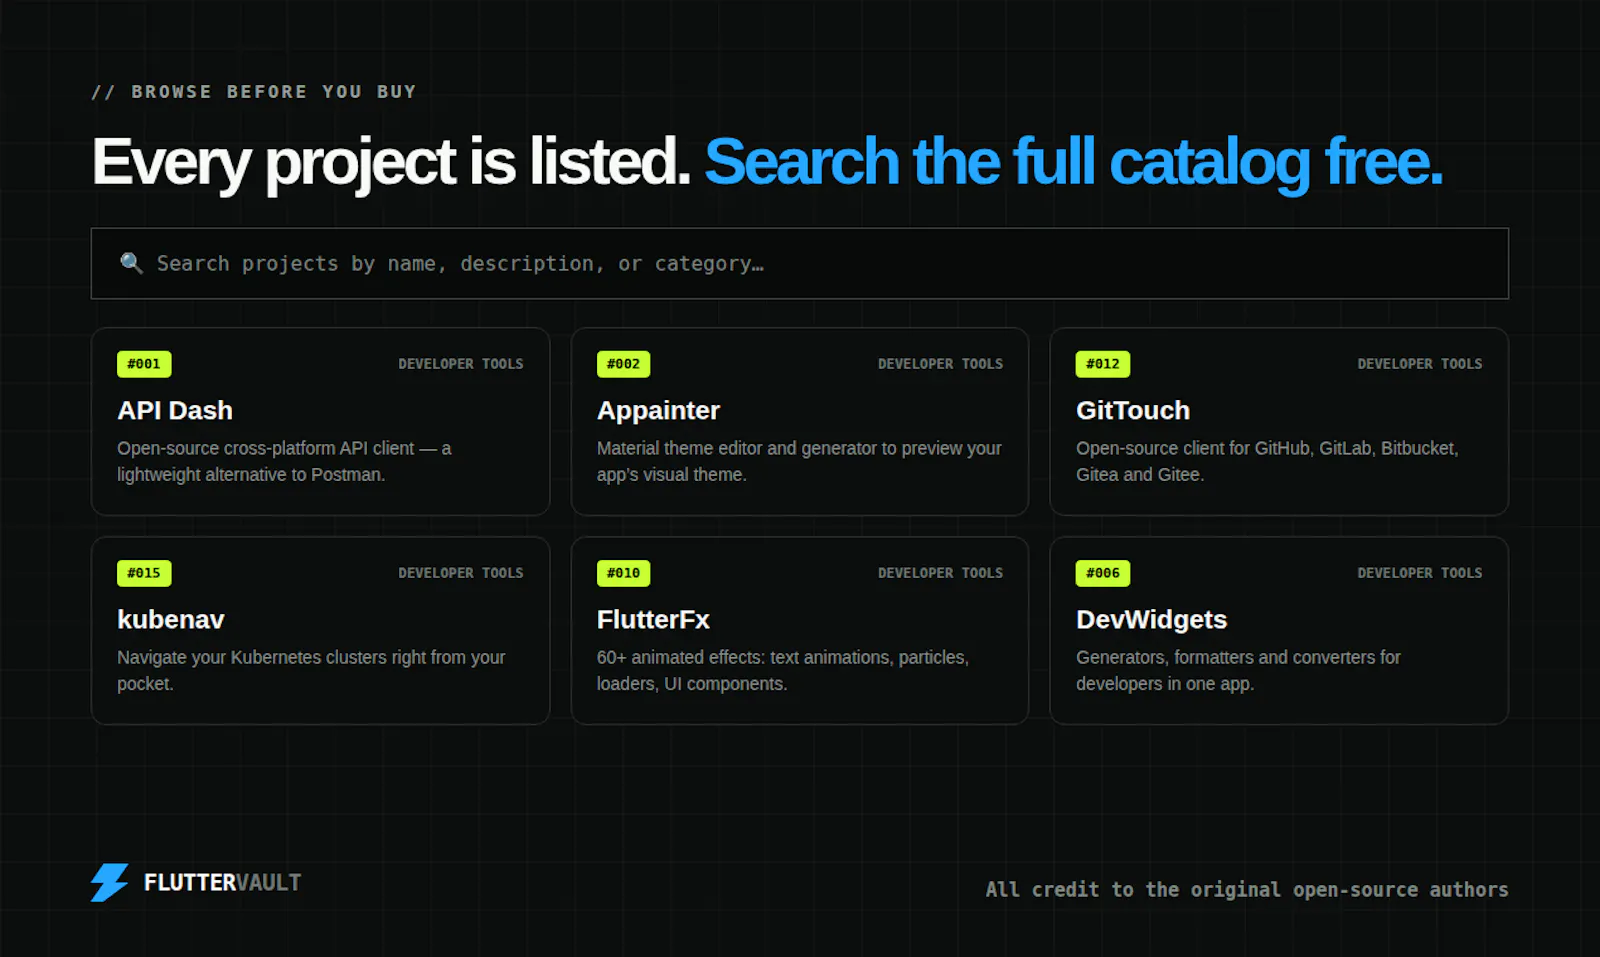Click 'All credit to the original open-source authors'
Viewport: 1600px width, 957px height.
coord(1247,889)
